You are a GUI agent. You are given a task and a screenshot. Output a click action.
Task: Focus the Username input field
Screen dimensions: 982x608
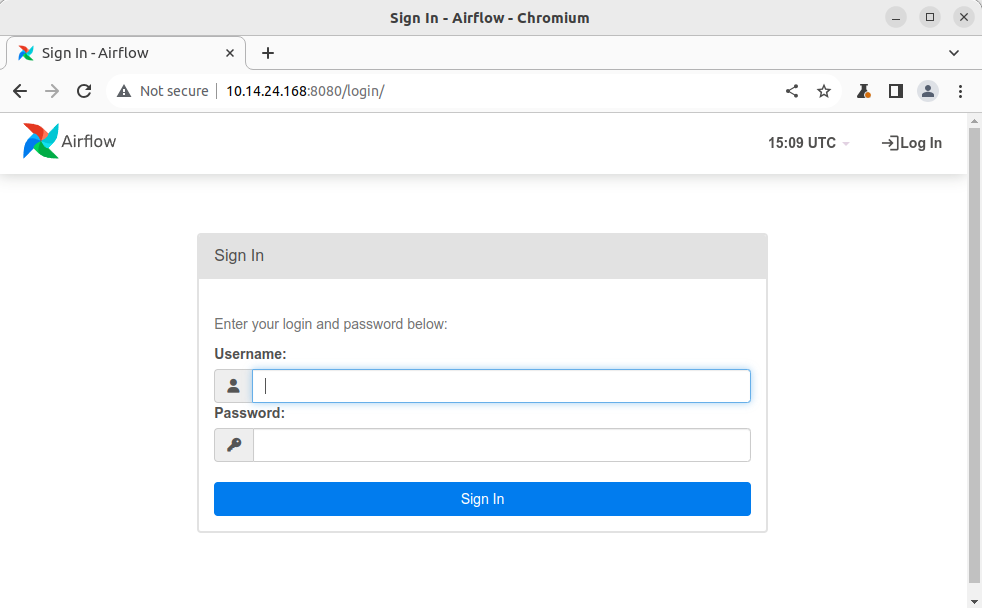coord(501,386)
